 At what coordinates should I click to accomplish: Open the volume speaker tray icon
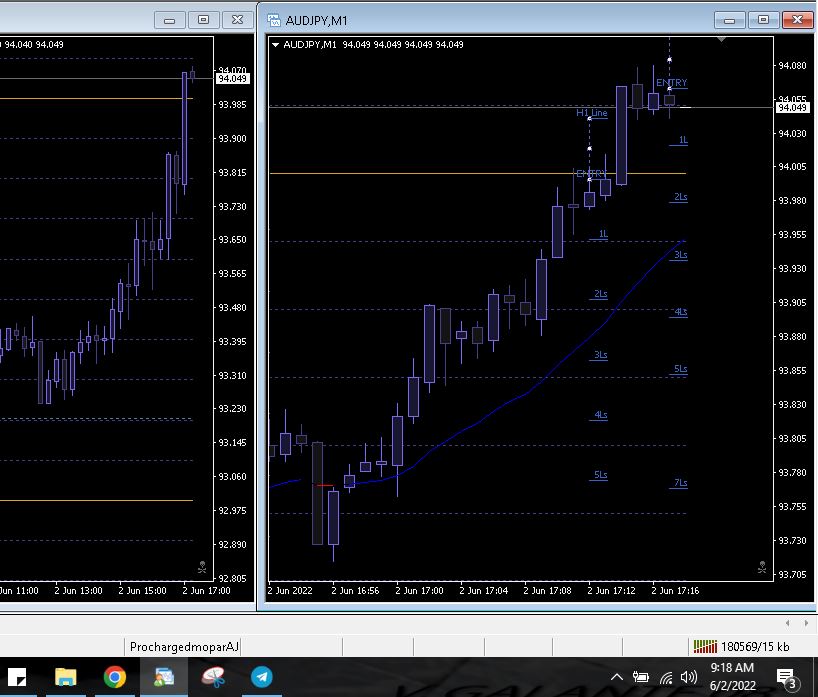click(x=689, y=677)
